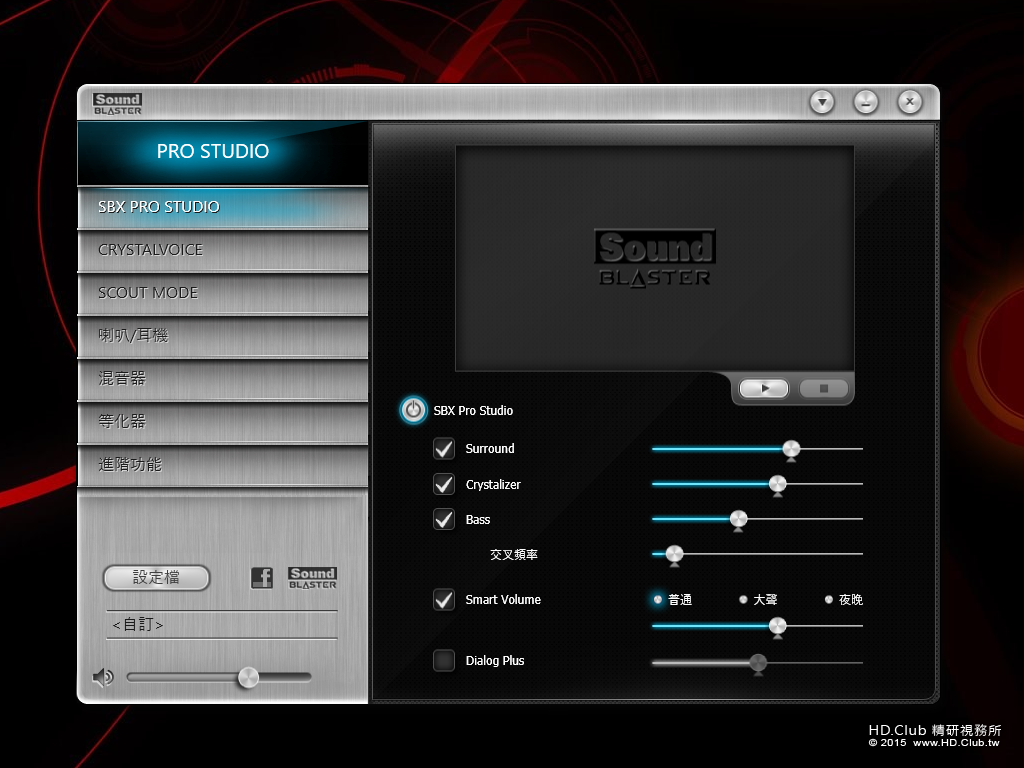The height and width of the screenshot is (768, 1024).
Task: Open the 混音器 mixer tab
Action: pyautogui.click(x=223, y=379)
